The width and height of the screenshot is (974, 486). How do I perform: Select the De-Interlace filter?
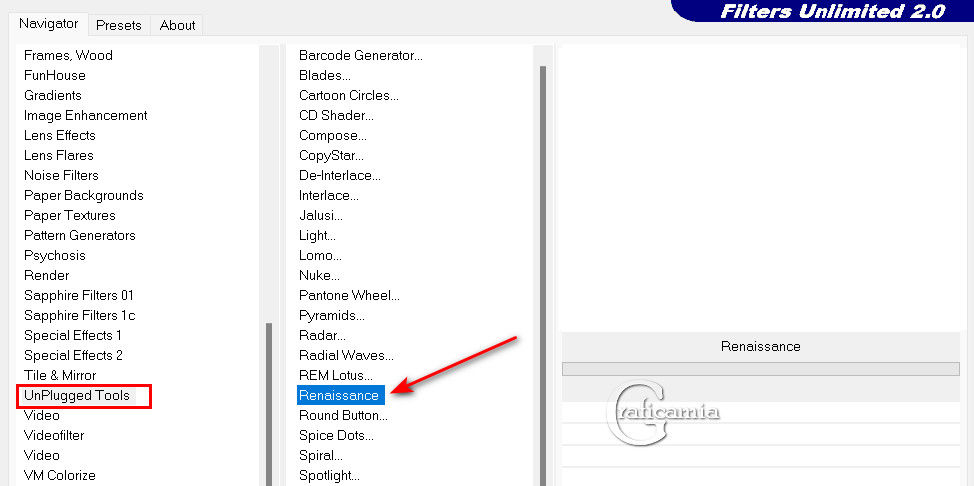(340, 175)
